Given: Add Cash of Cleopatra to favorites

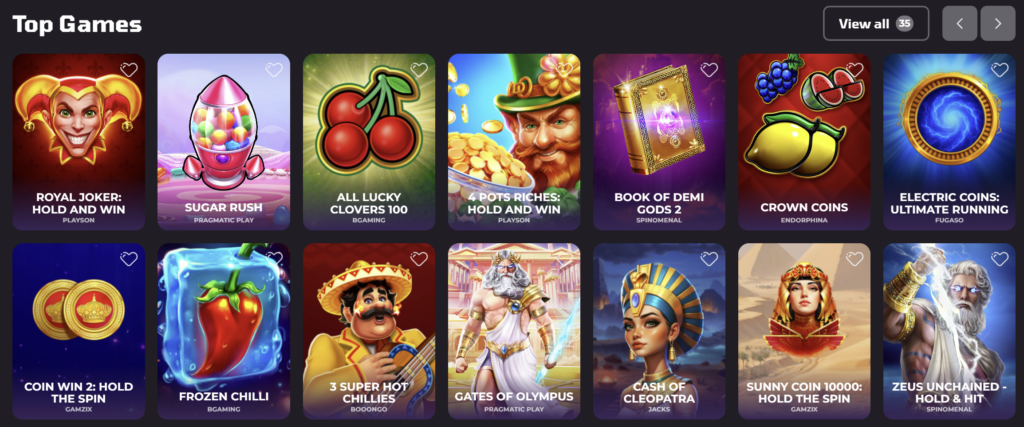Looking at the screenshot, I should pos(709,259).
